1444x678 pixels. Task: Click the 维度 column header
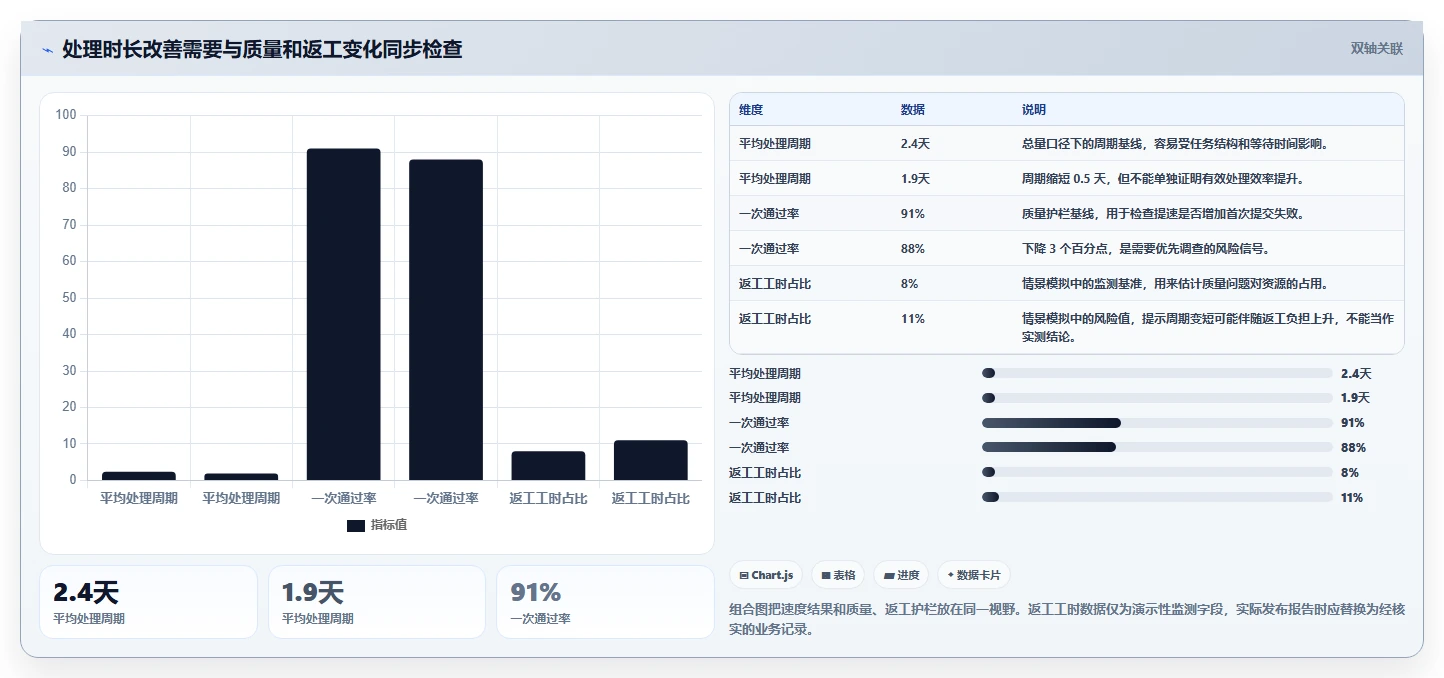point(751,109)
